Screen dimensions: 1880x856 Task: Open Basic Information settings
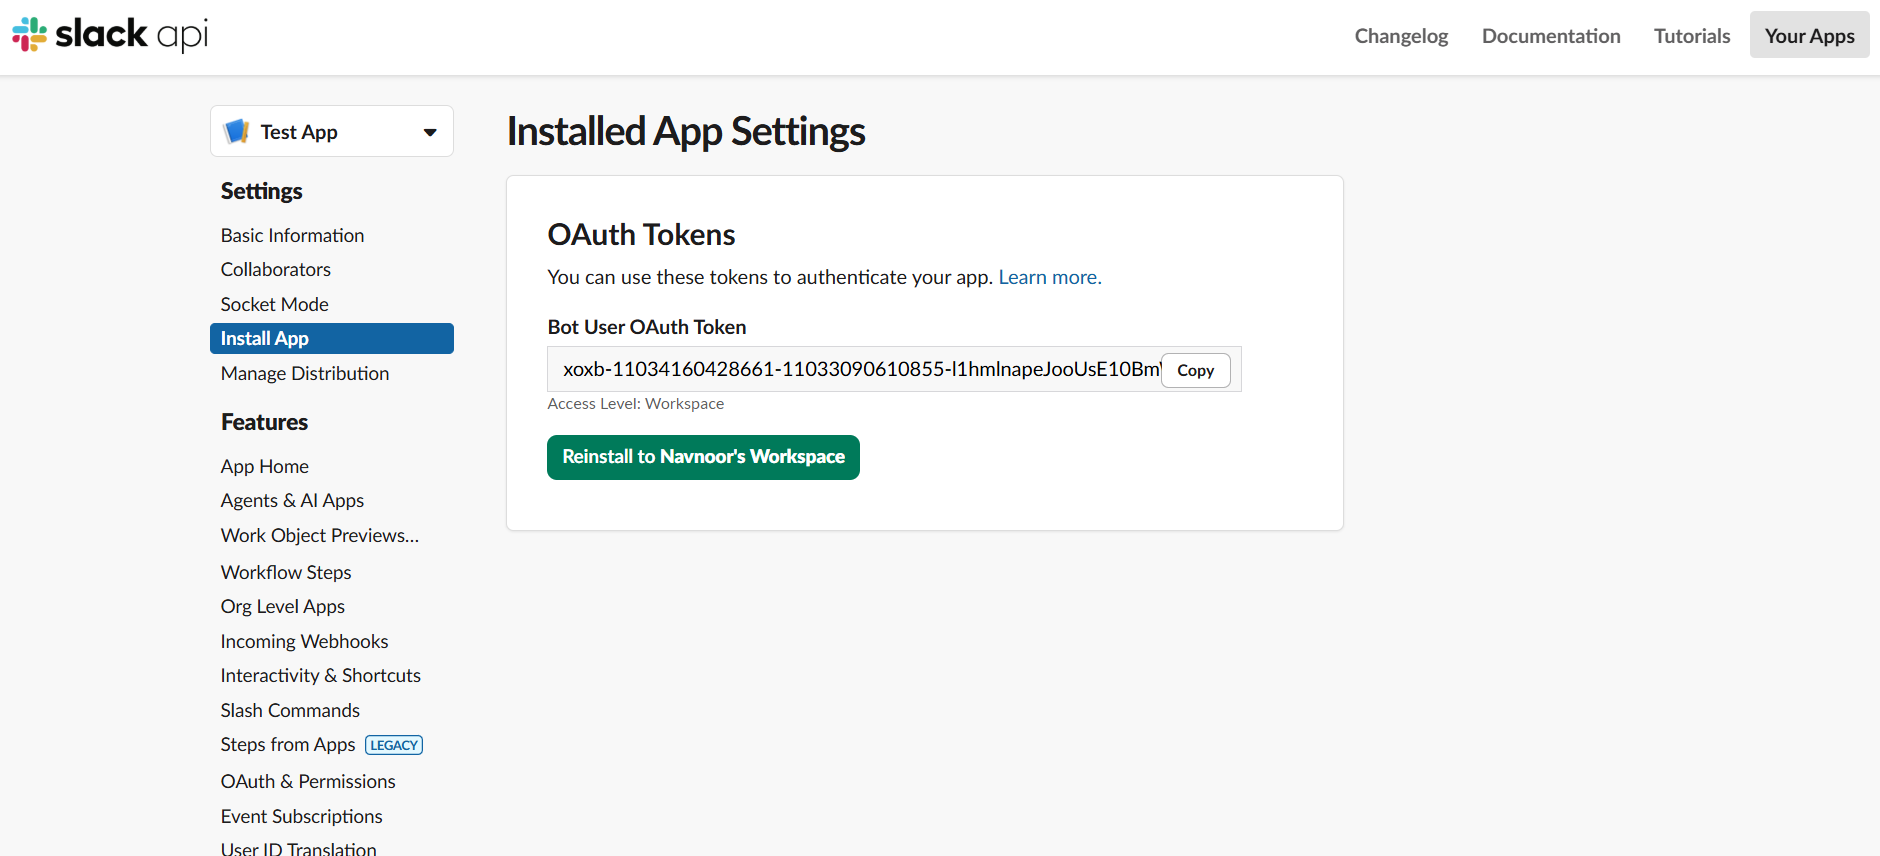pyautogui.click(x=293, y=235)
